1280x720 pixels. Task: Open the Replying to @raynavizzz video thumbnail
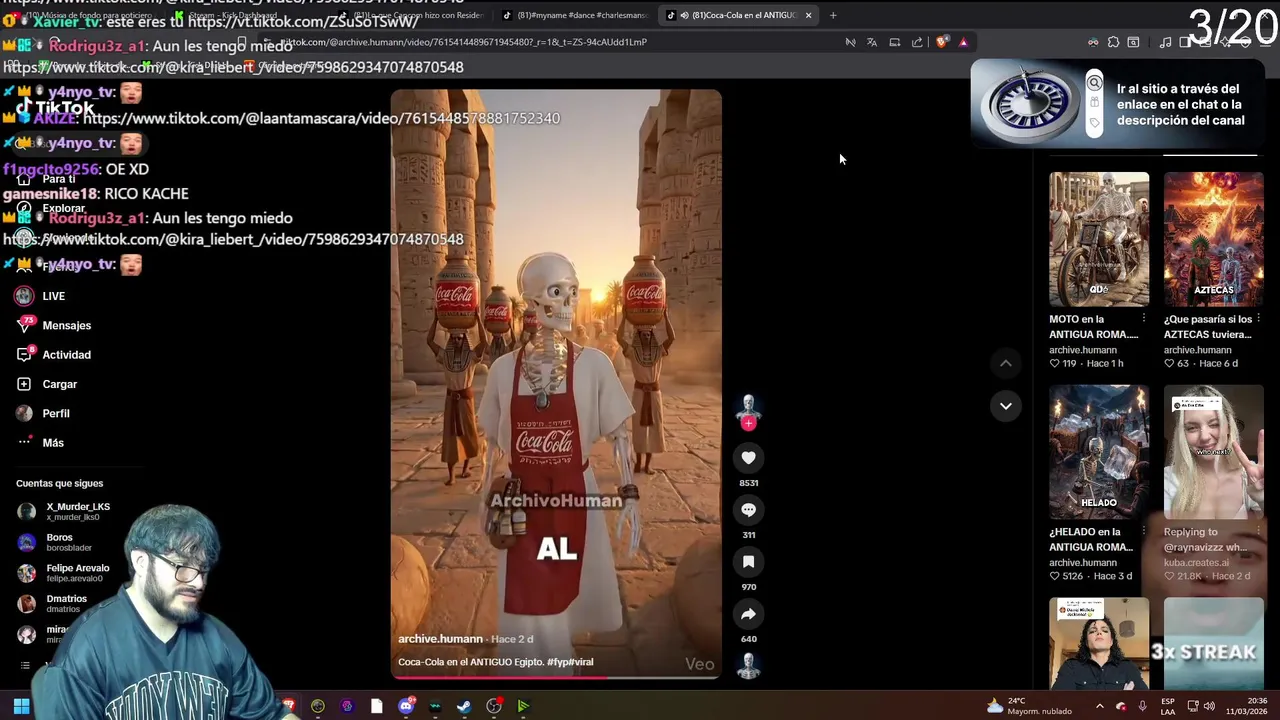coord(1213,452)
